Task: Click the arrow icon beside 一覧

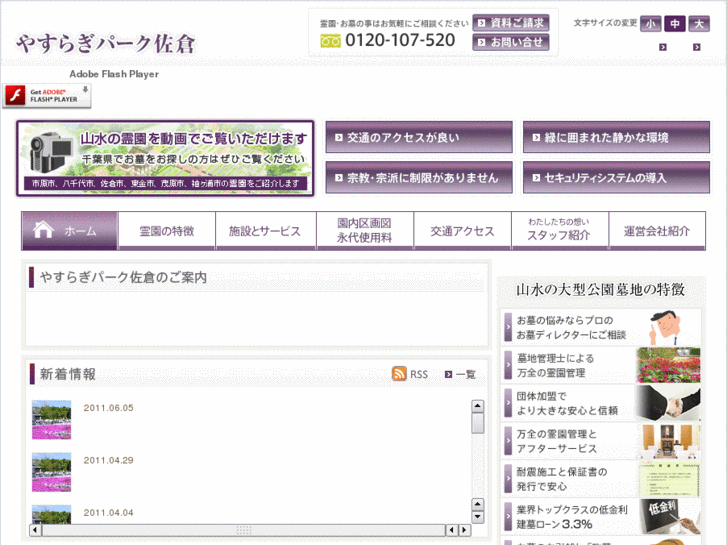Action: point(448,374)
